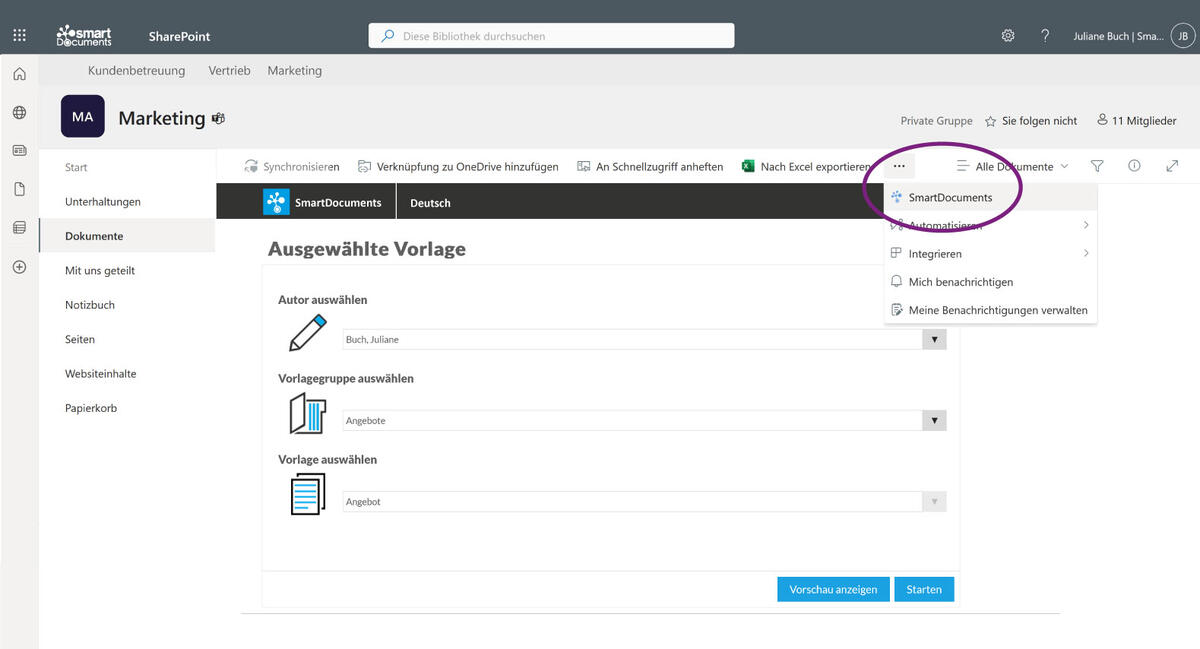Go to home icon in left rail
Viewport: 1200px width, 649px height.
click(19, 74)
